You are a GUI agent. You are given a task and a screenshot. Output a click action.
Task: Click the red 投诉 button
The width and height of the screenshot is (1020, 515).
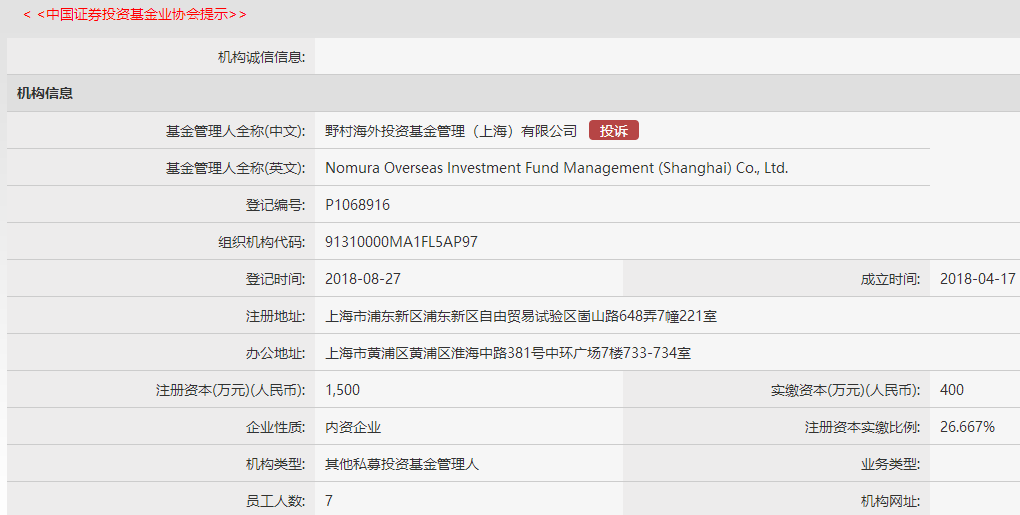[x=613, y=131]
